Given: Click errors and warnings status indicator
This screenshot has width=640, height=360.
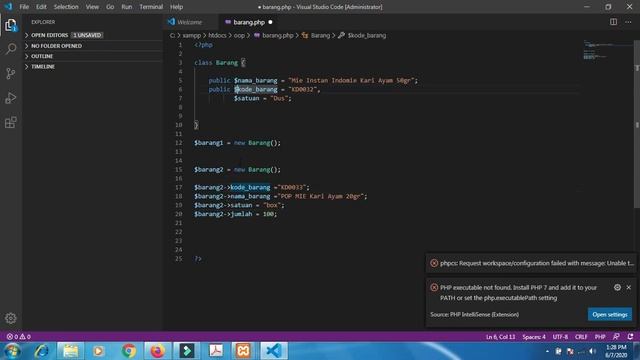Looking at the screenshot, I should (19, 337).
